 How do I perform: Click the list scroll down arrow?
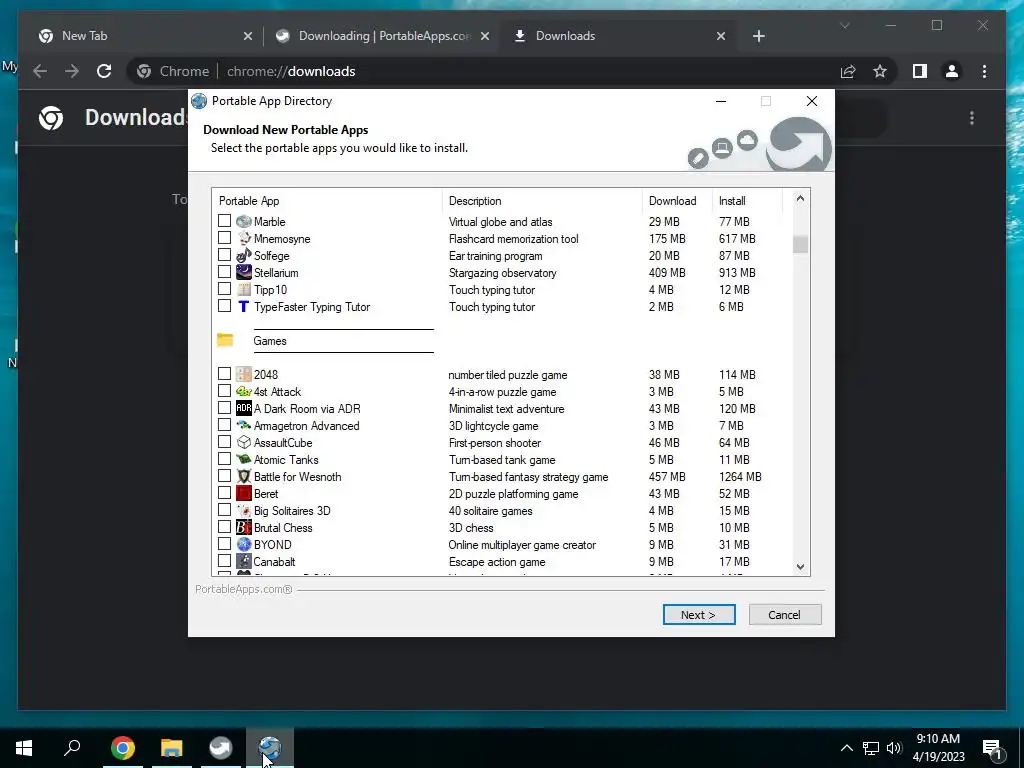[800, 567]
